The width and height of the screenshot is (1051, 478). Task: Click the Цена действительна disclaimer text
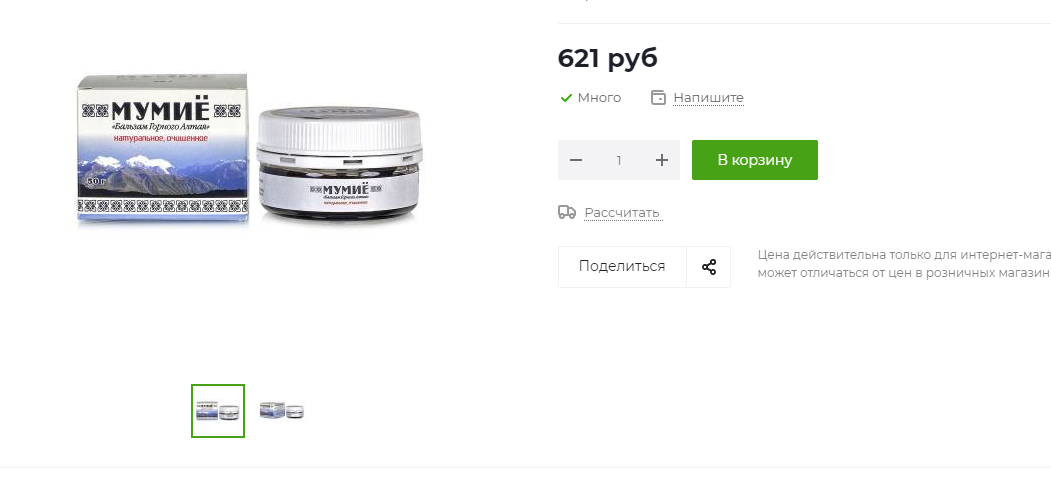pos(904,264)
